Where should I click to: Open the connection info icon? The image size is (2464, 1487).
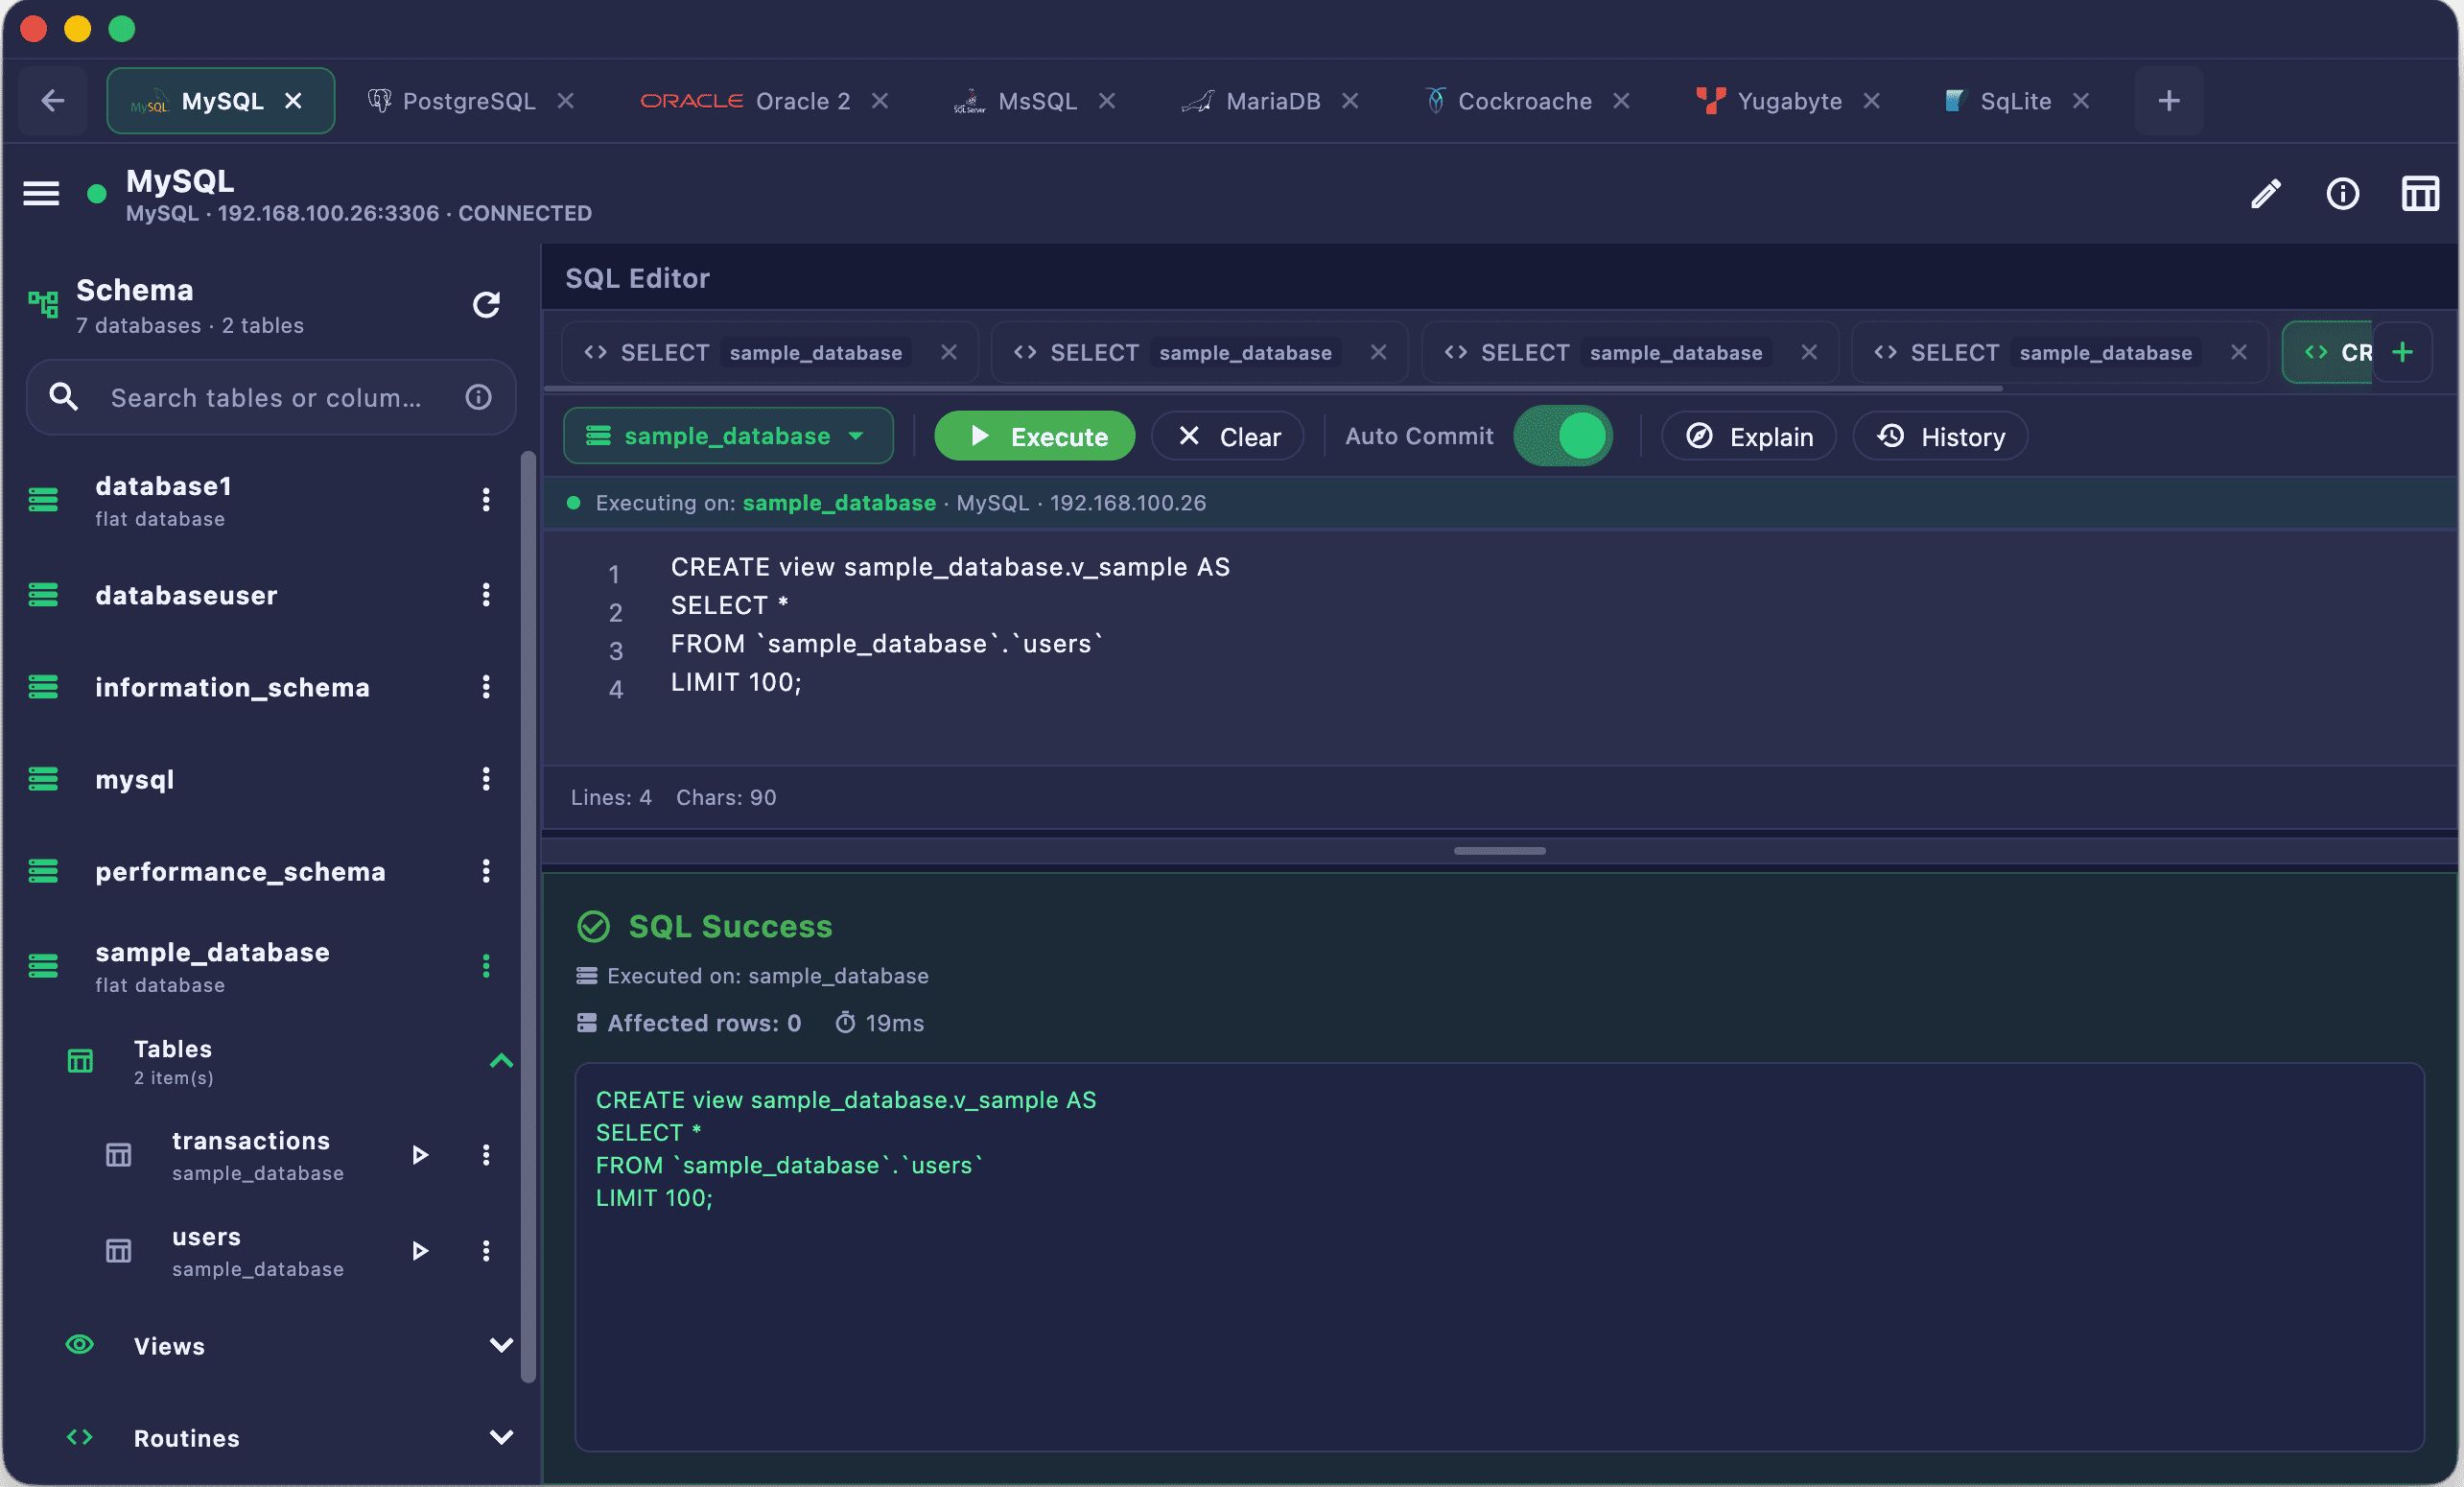tap(2342, 194)
